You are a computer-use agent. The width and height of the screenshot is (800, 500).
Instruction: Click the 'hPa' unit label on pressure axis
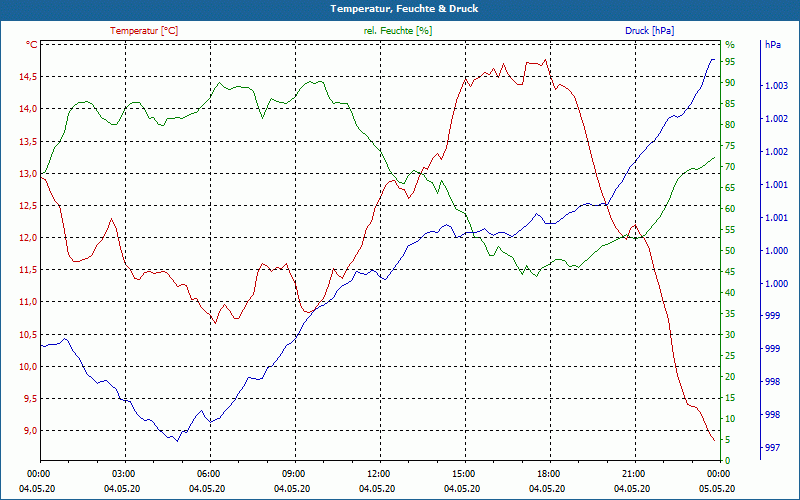click(x=773, y=45)
